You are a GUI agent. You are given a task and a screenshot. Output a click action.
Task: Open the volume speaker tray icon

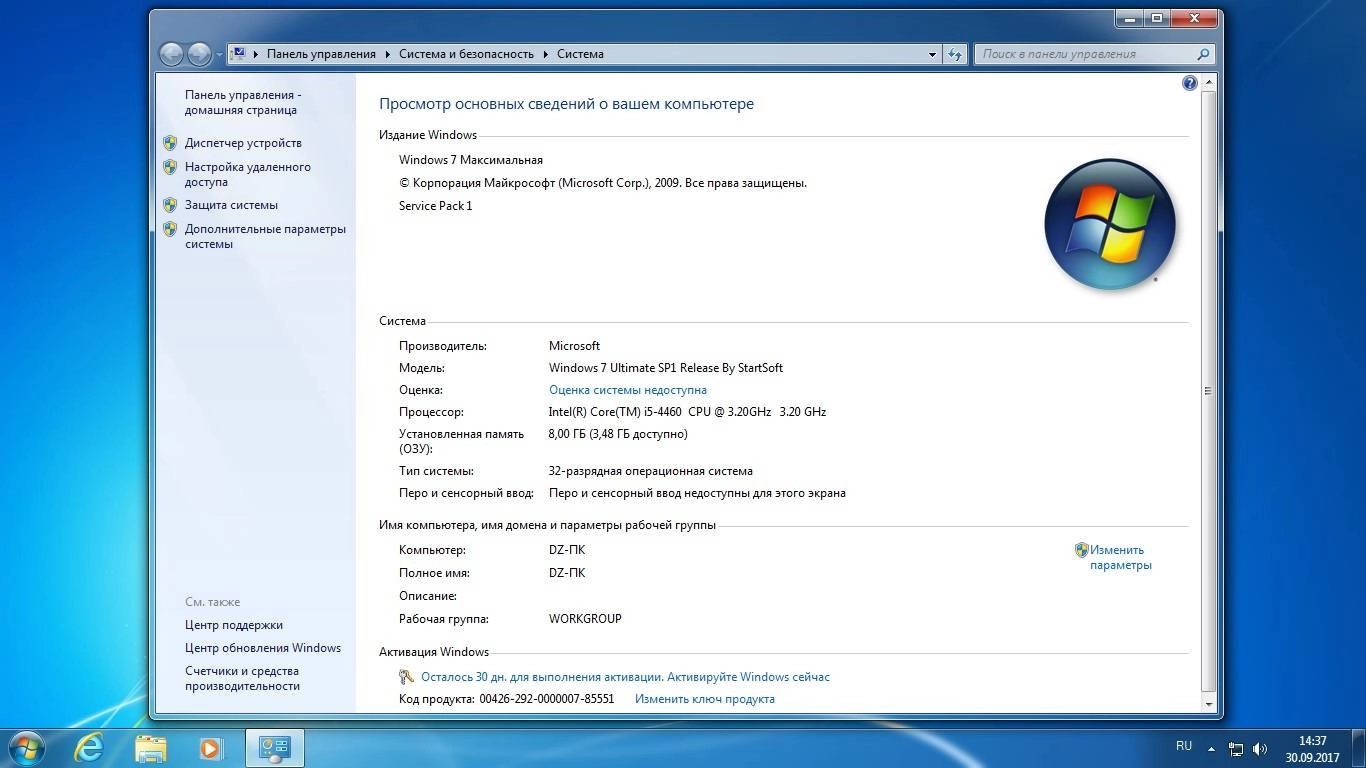tap(1260, 748)
